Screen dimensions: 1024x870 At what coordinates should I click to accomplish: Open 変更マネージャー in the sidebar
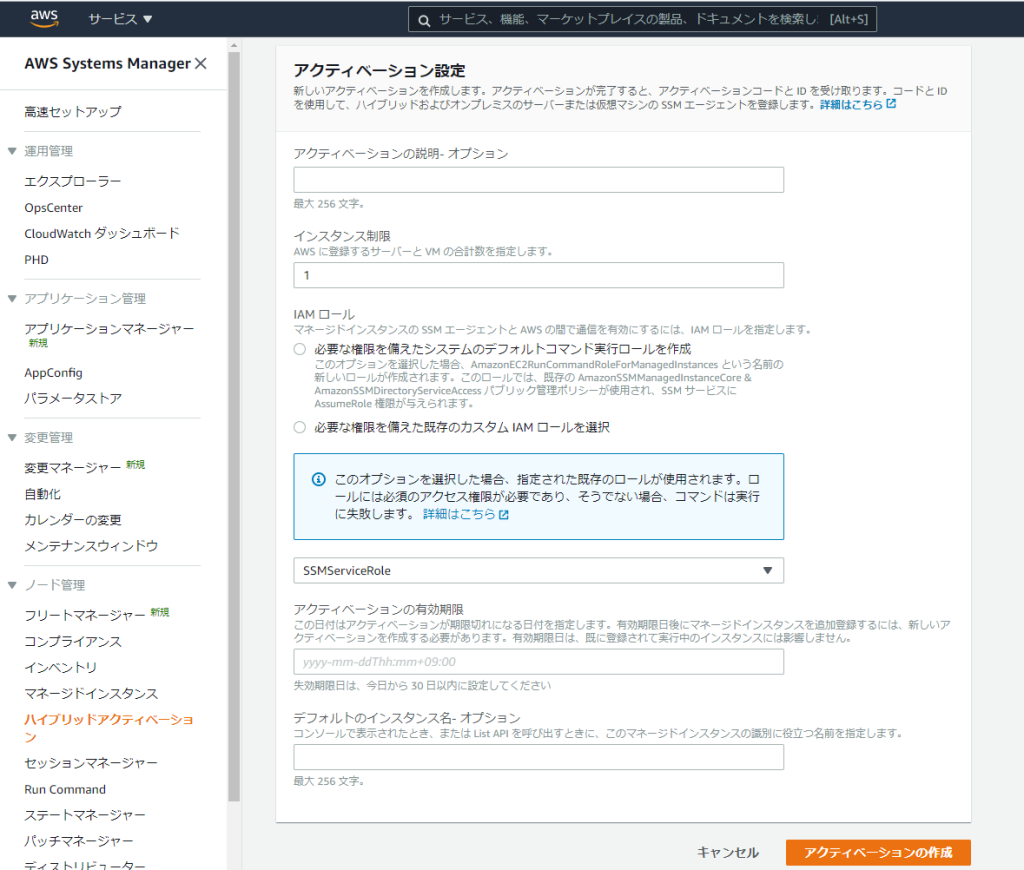(x=72, y=468)
